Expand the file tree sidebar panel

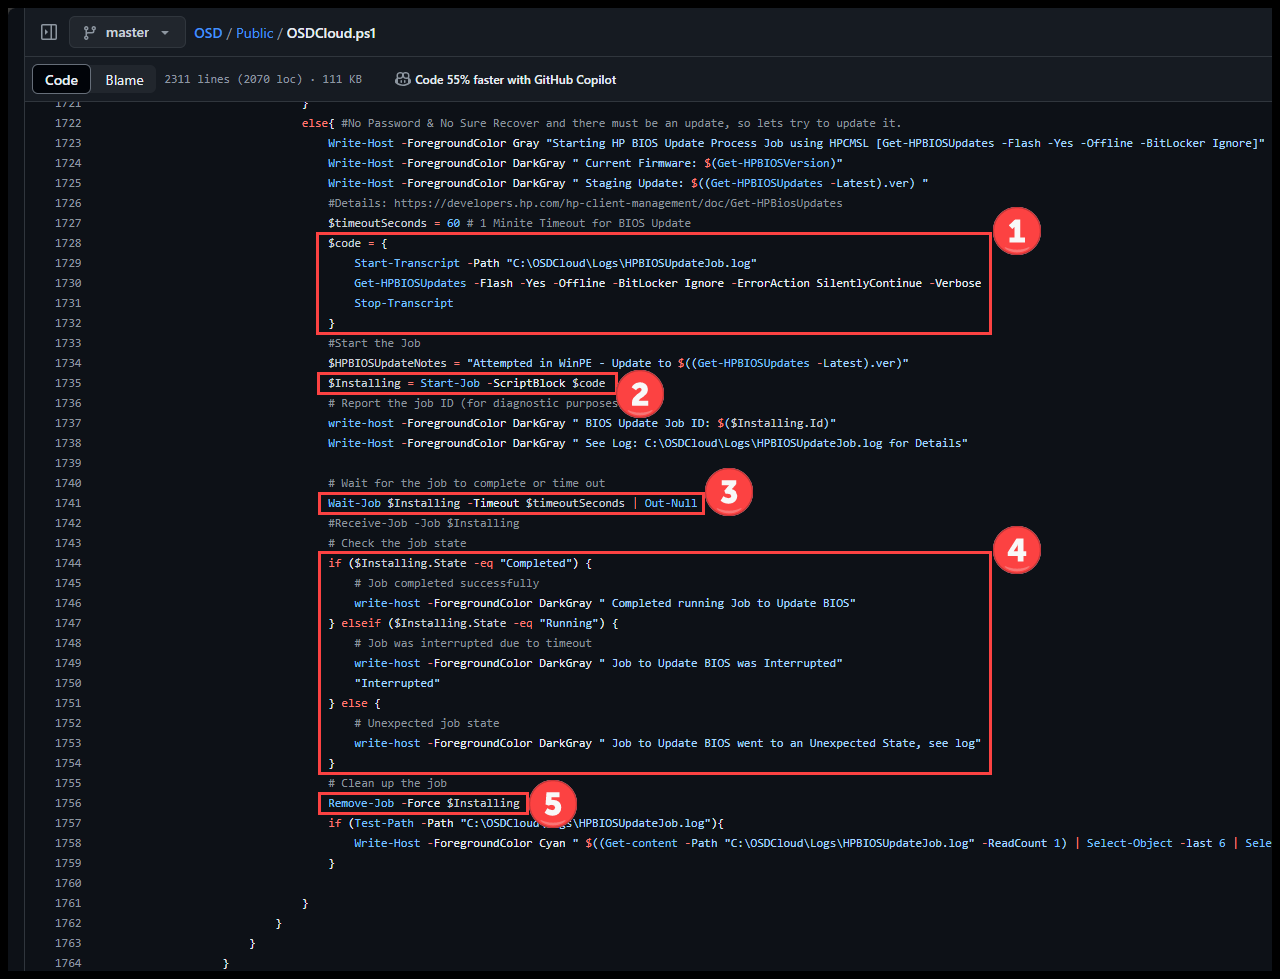tap(49, 33)
